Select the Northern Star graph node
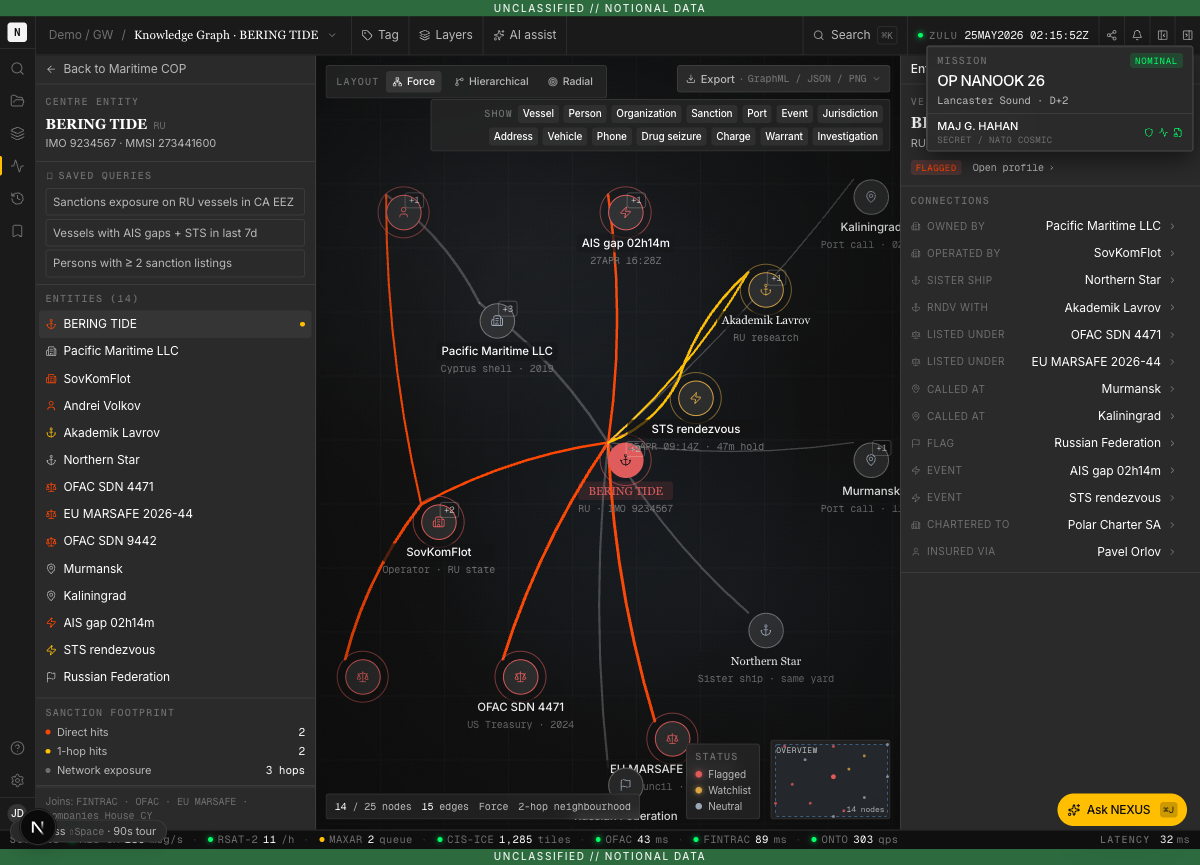Image resolution: width=1200 pixels, height=865 pixels. coord(766,631)
